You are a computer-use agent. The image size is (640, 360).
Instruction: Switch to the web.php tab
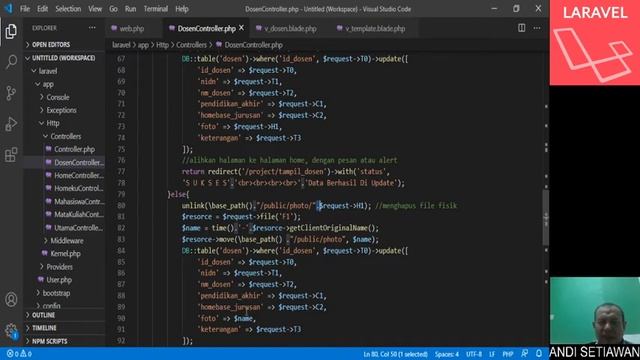point(131,29)
